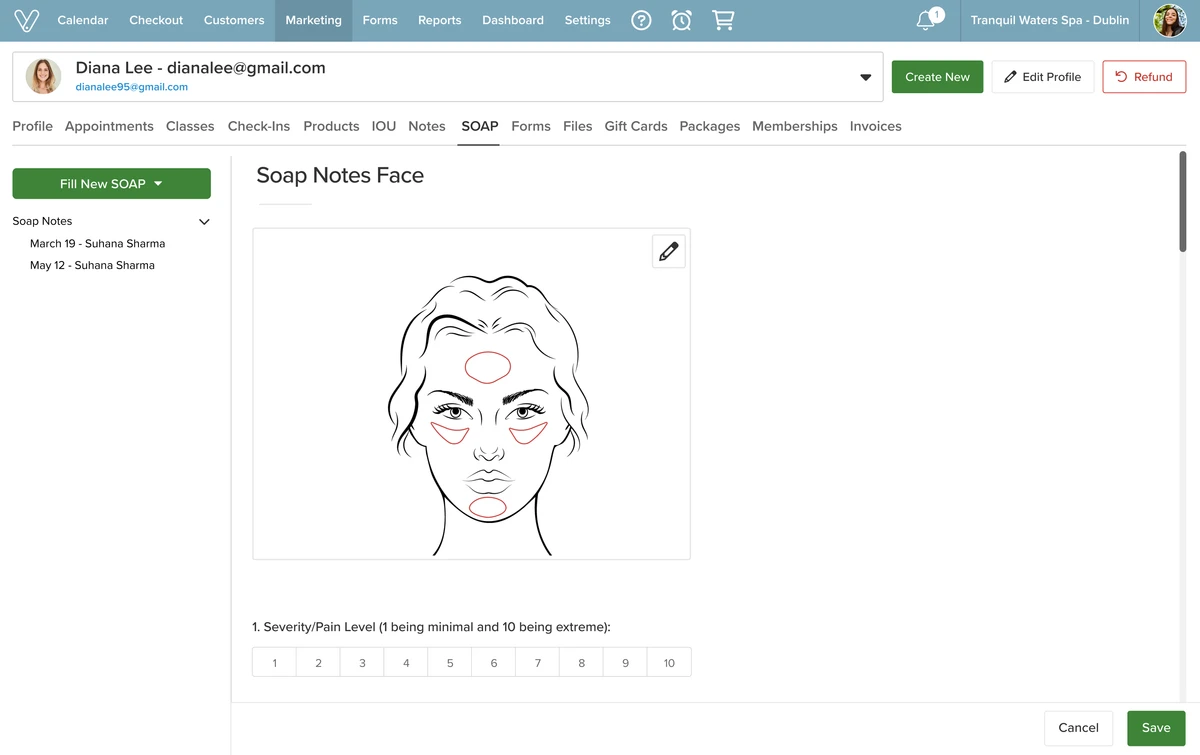Open the Dashboard menu
Screen dimensions: 1200x755
pos(513,20)
